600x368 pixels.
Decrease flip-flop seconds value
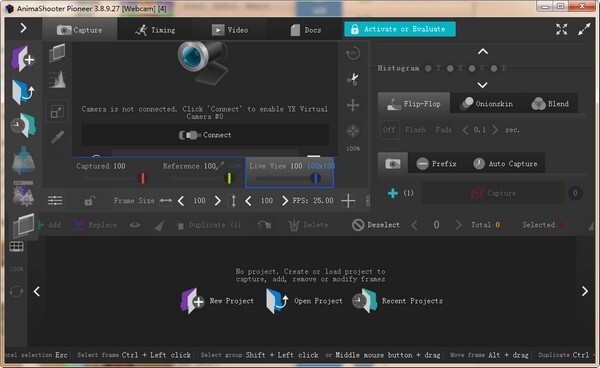tap(465, 130)
